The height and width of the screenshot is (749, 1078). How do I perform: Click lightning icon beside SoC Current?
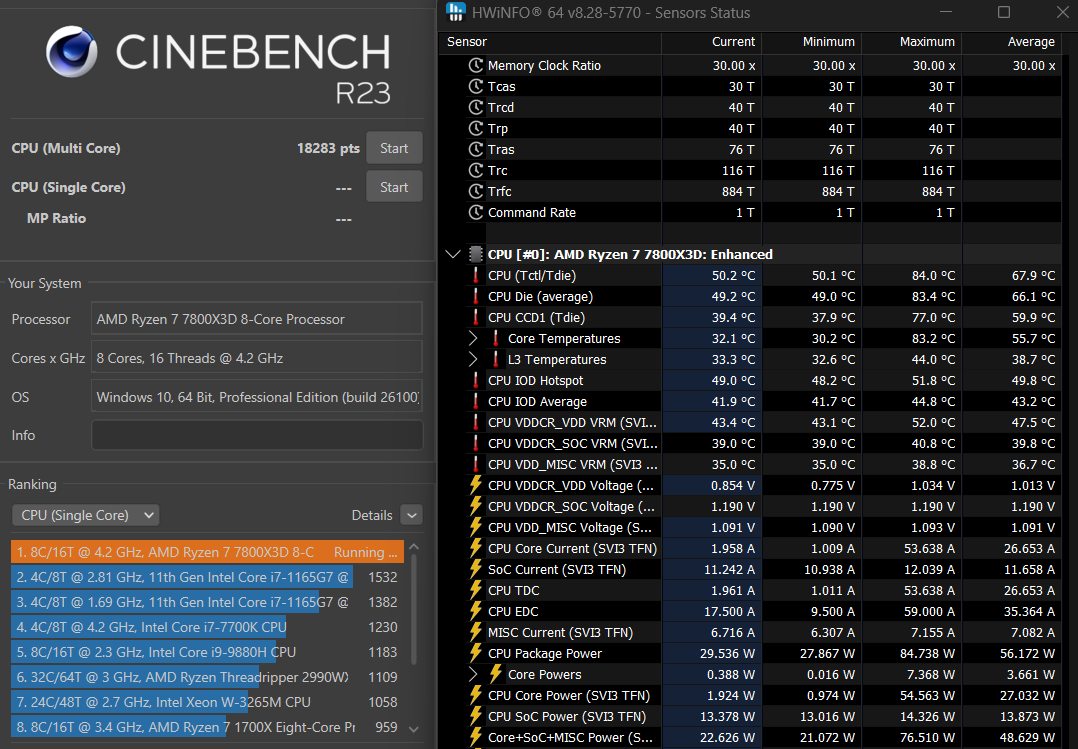click(476, 569)
